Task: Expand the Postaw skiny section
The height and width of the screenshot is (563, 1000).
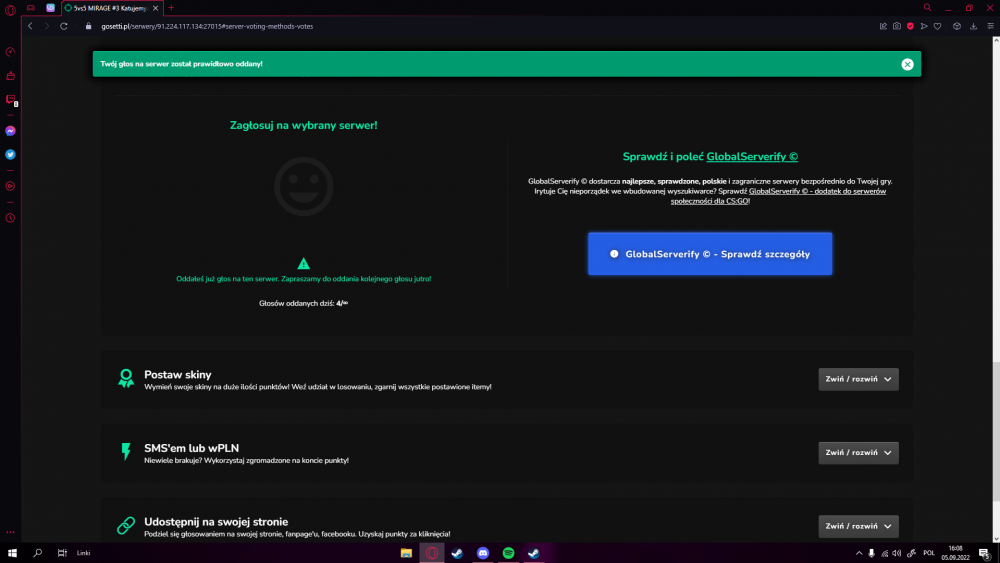Action: [858, 379]
